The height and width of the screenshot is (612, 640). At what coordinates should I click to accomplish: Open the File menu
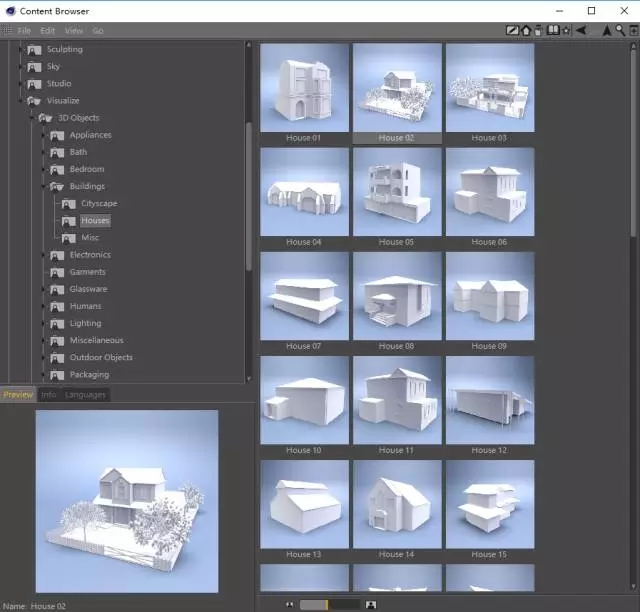pos(24,31)
